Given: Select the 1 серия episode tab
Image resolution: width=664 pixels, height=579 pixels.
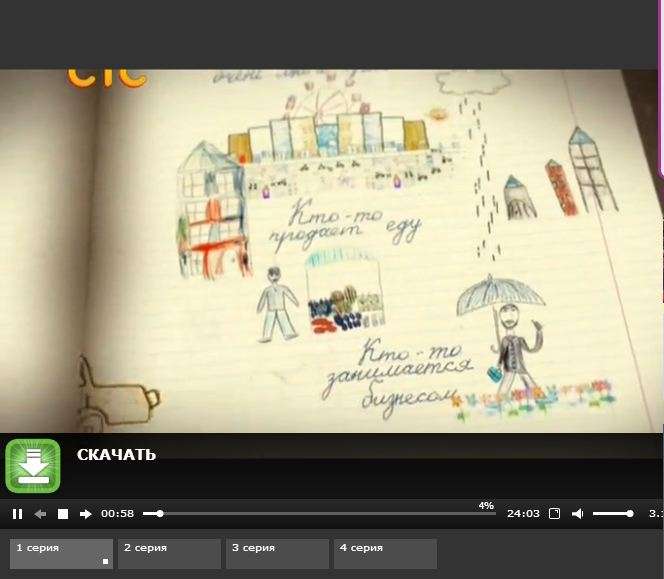Looking at the screenshot, I should [x=61, y=553].
